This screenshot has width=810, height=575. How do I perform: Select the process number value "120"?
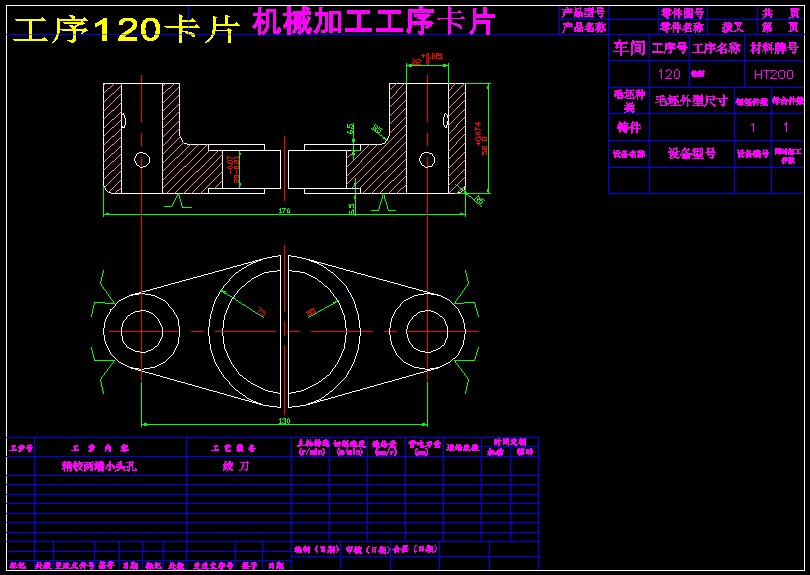(x=669, y=74)
